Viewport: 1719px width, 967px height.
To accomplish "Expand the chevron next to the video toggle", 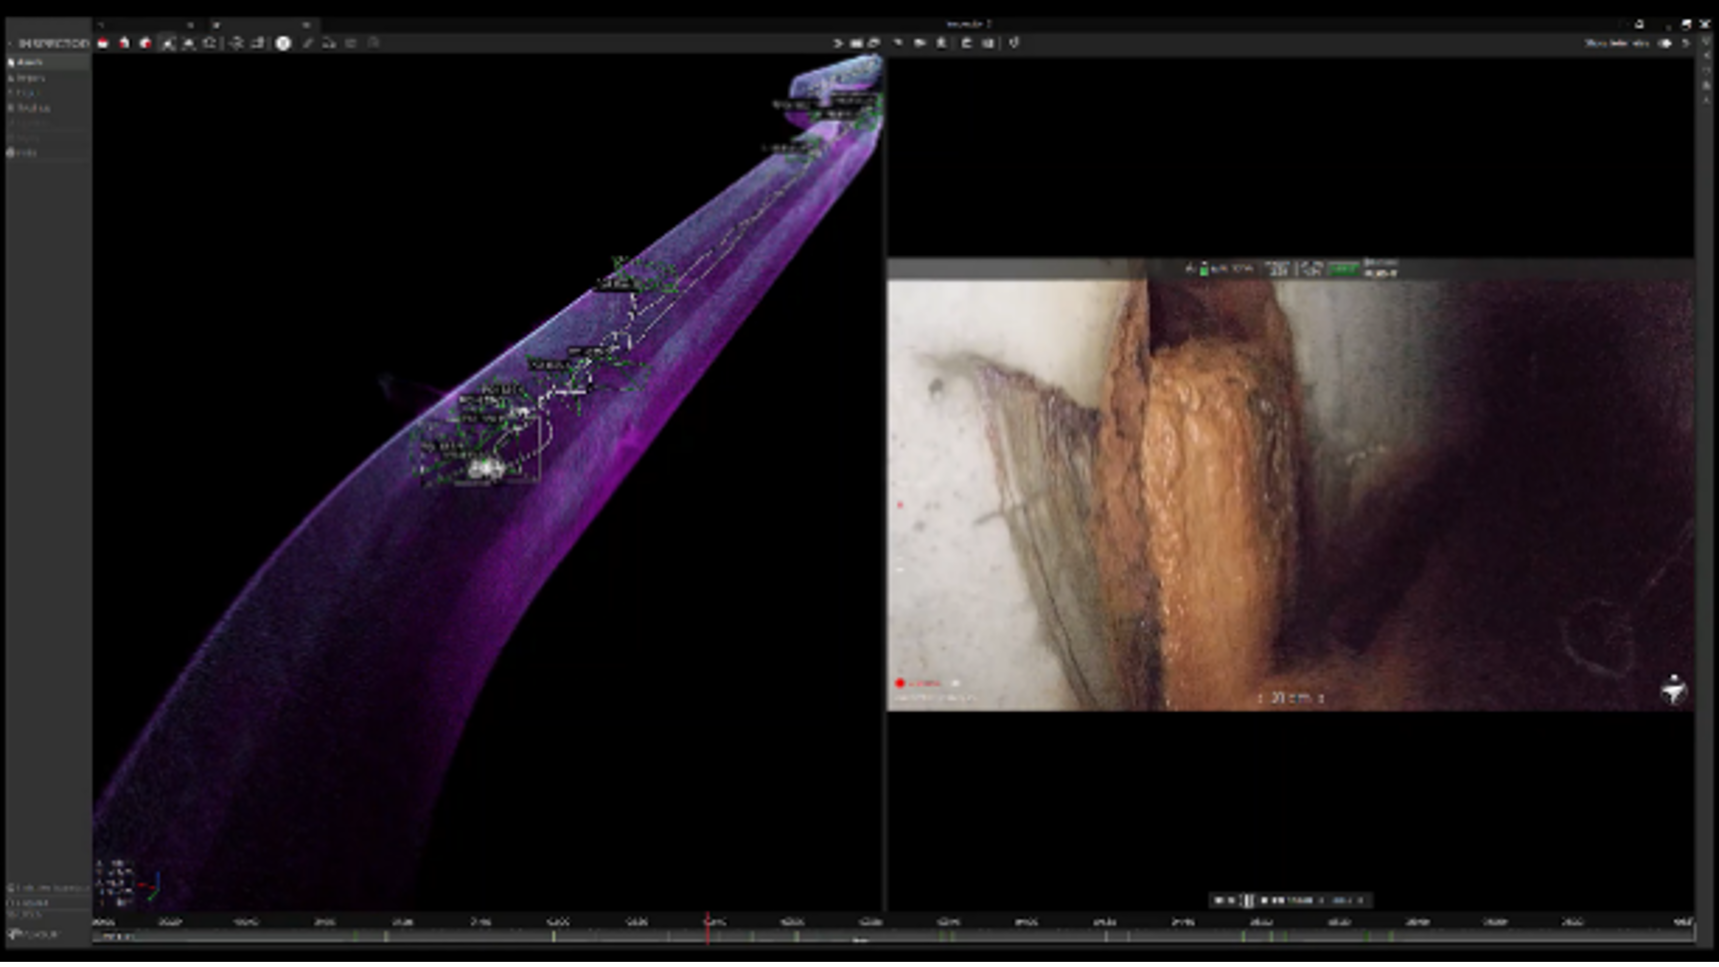I will point(1686,43).
